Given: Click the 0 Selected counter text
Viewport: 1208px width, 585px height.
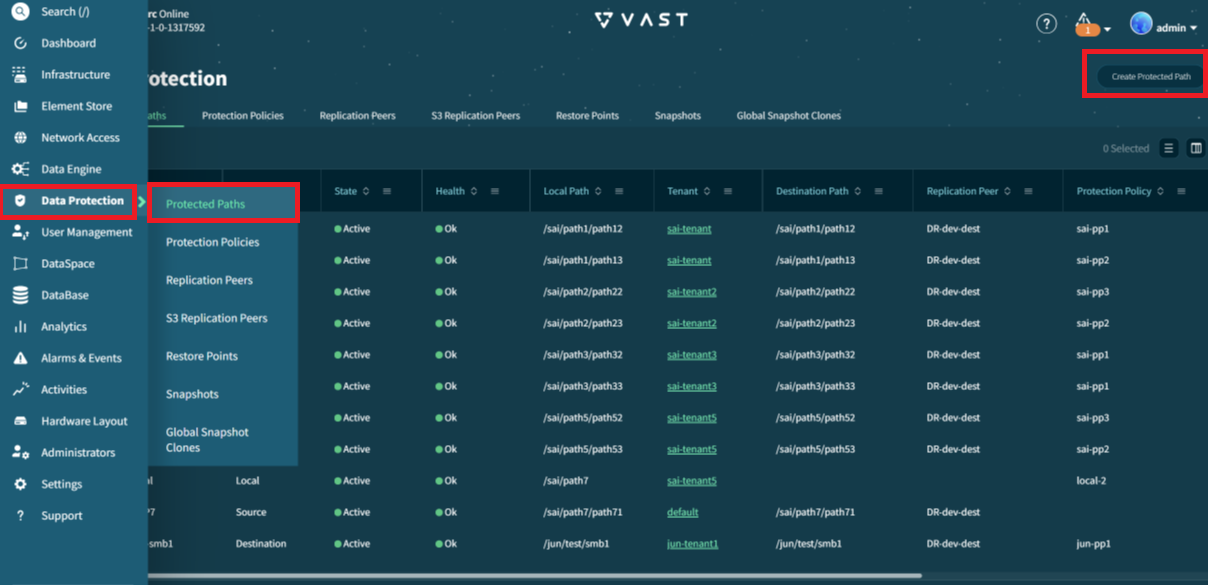Looking at the screenshot, I should pyautogui.click(x=1126, y=149).
